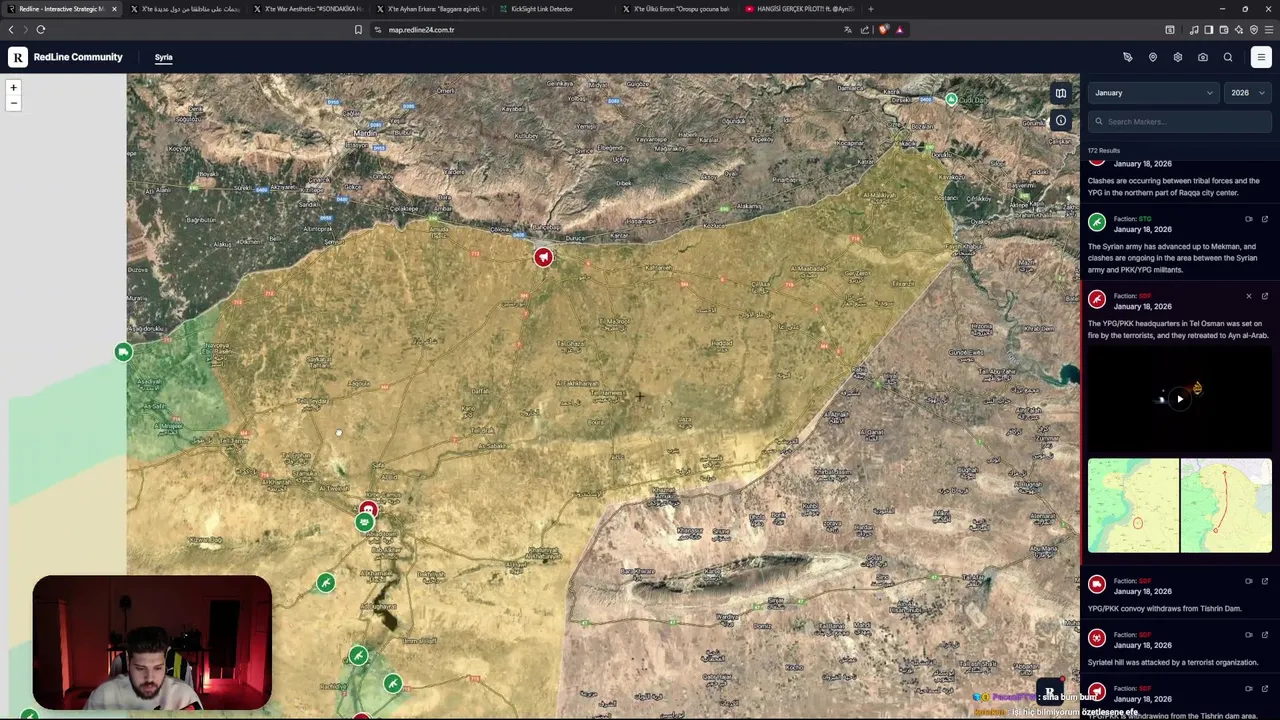This screenshot has height=720, width=1280.
Task: Open the location pin tool in header
Action: [x=1153, y=57]
